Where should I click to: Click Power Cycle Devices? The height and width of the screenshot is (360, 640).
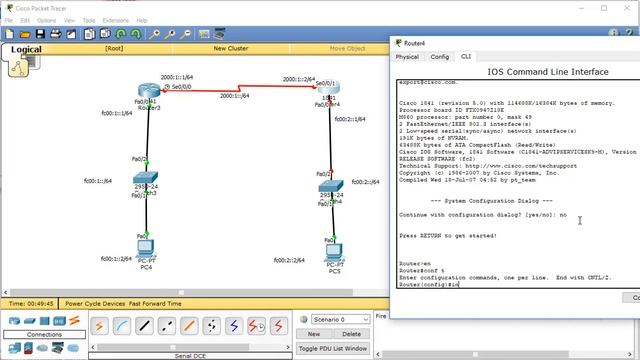[x=95, y=304]
